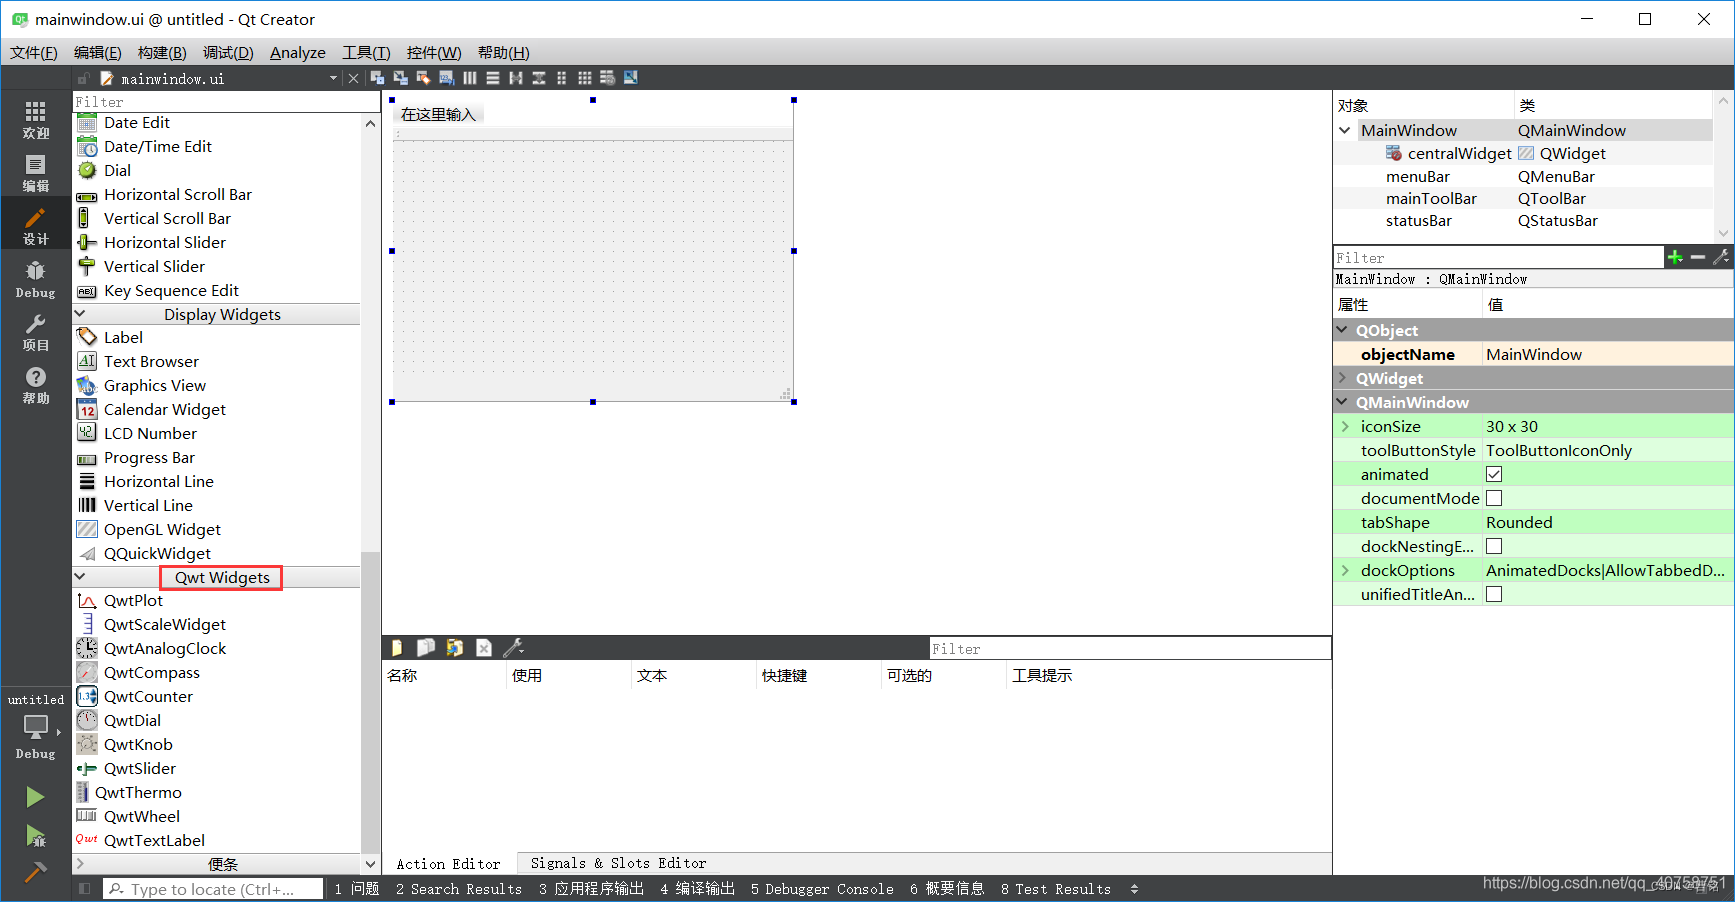
Task: Expand the dockOptions property row
Action: point(1346,570)
